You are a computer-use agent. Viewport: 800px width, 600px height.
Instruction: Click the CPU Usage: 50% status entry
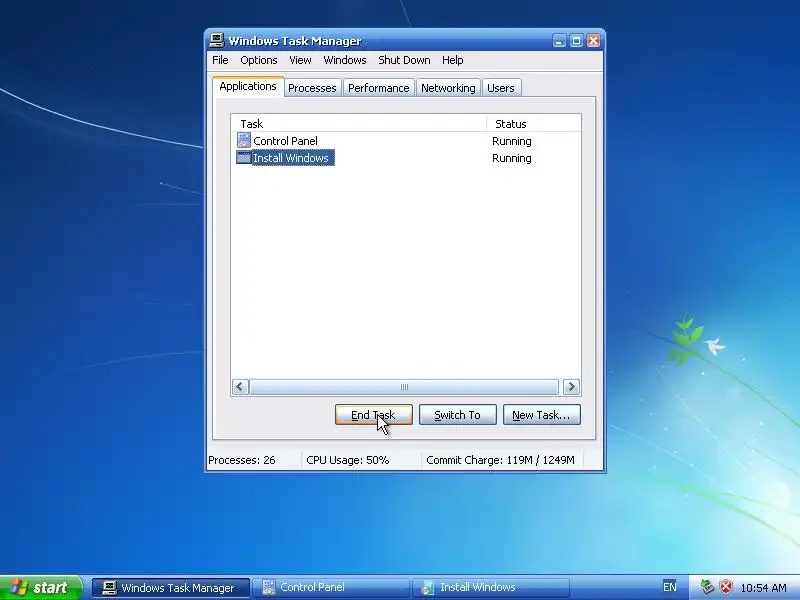point(348,460)
